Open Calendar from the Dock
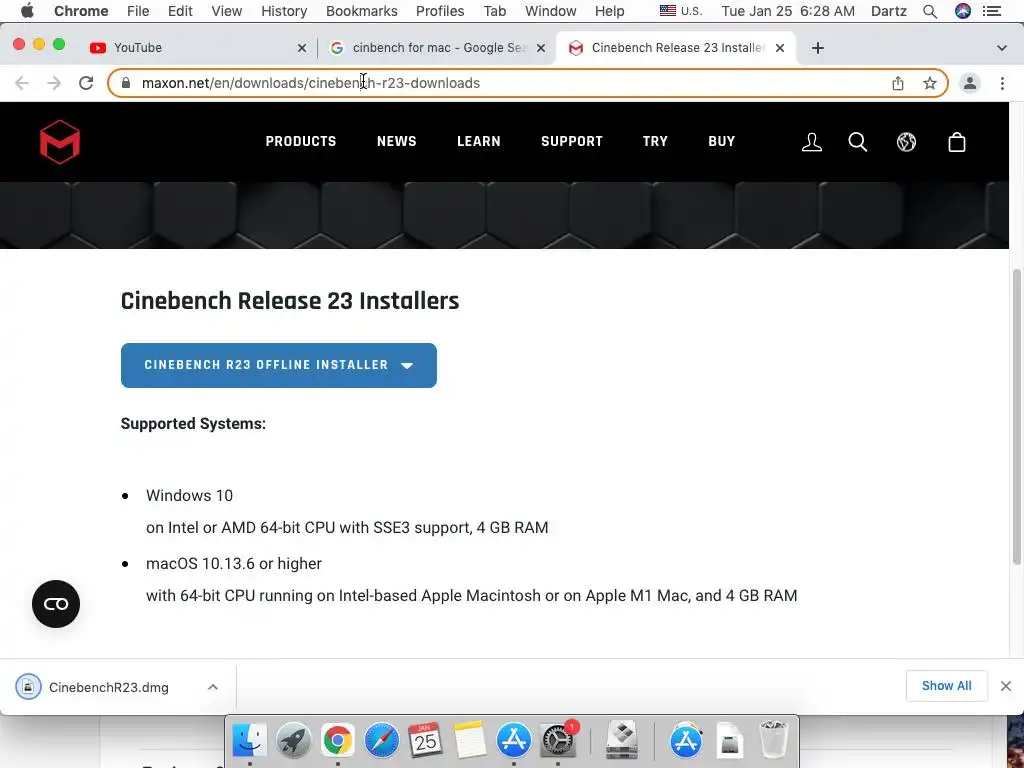The image size is (1024, 768). point(425,740)
